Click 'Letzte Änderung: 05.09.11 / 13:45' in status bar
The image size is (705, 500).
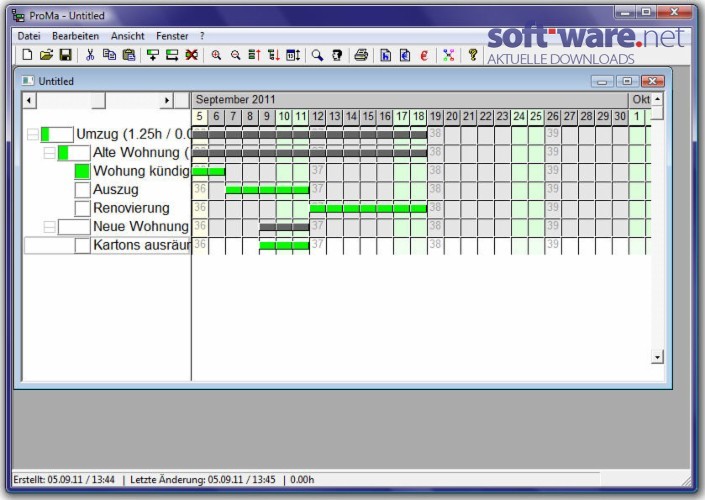[x=202, y=480]
